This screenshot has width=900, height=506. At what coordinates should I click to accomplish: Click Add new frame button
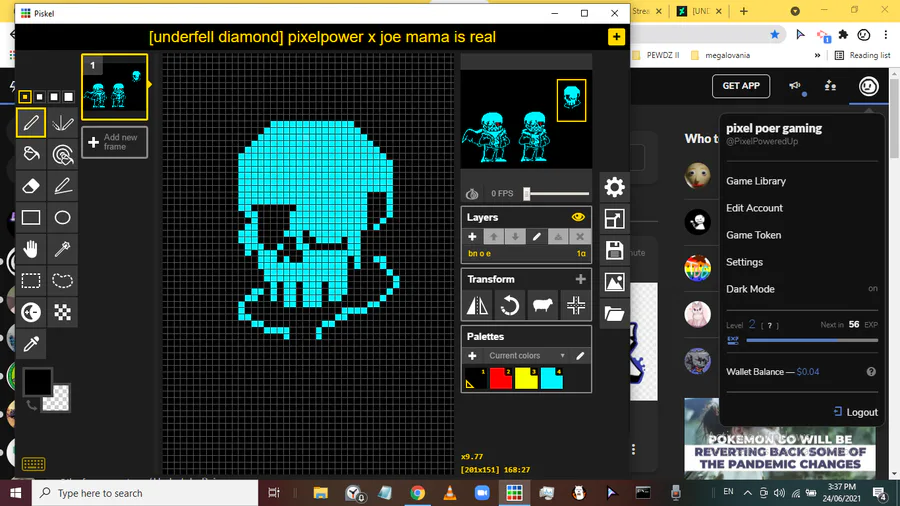point(115,142)
